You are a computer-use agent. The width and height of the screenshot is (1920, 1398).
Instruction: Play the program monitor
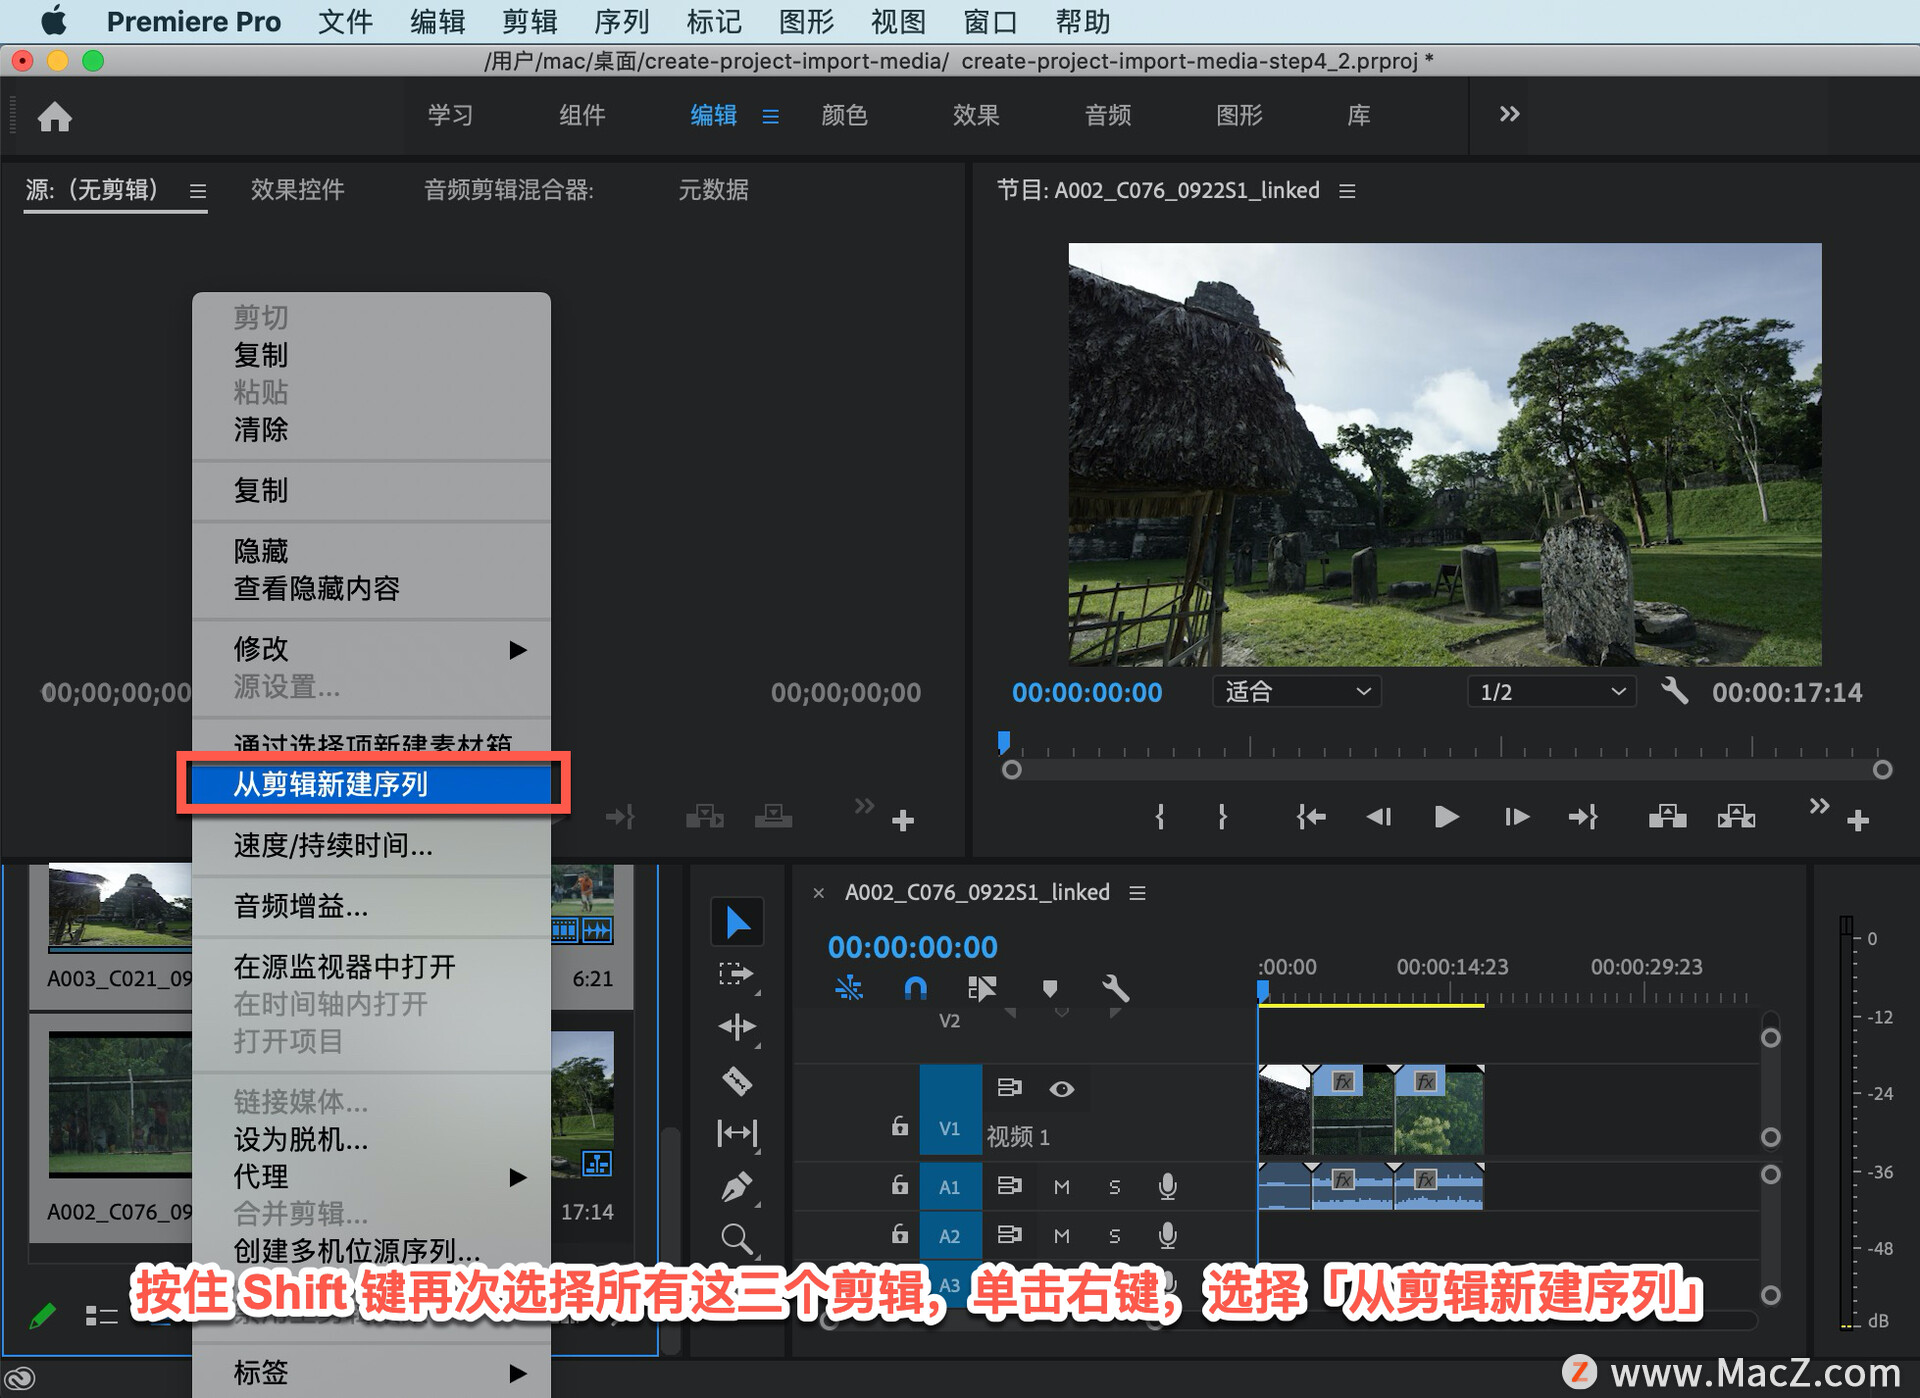[x=1446, y=817]
